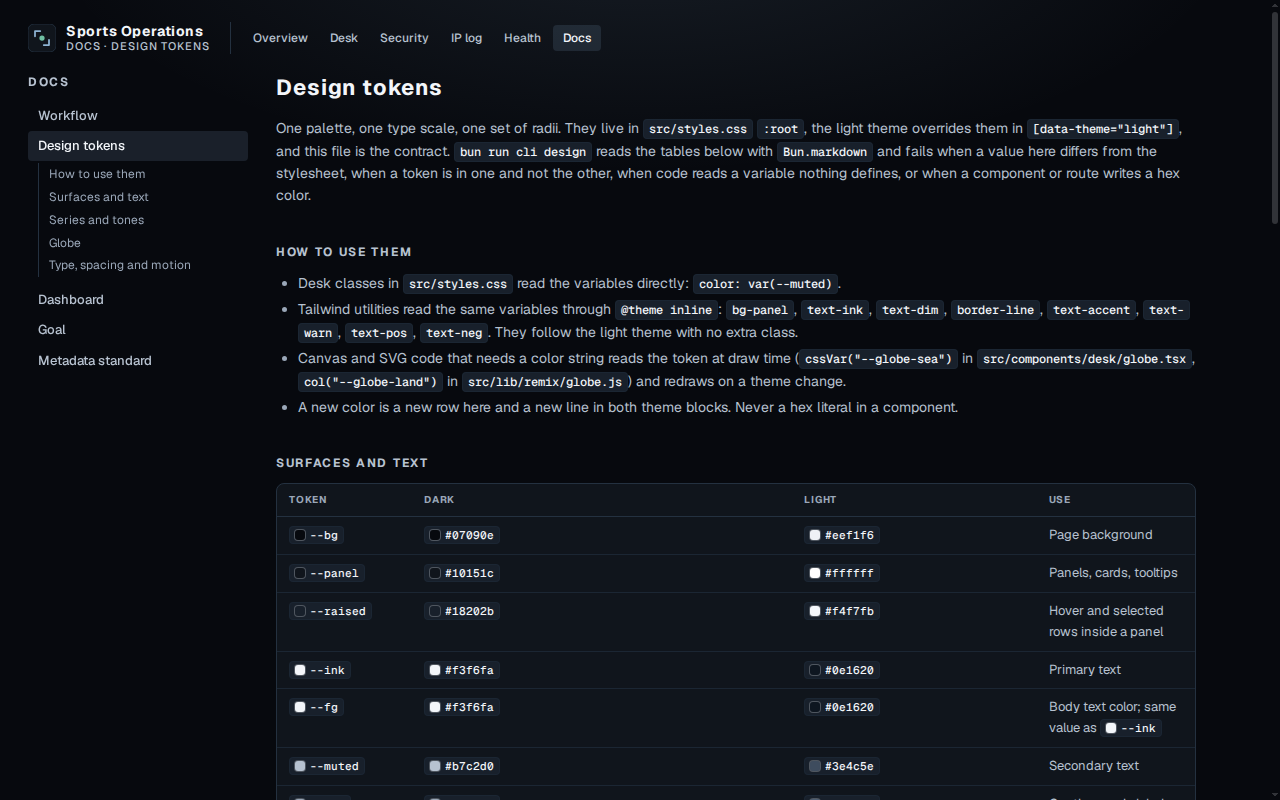Click the '@theme inline' code snippet
The width and height of the screenshot is (1280, 800).
[x=667, y=310]
